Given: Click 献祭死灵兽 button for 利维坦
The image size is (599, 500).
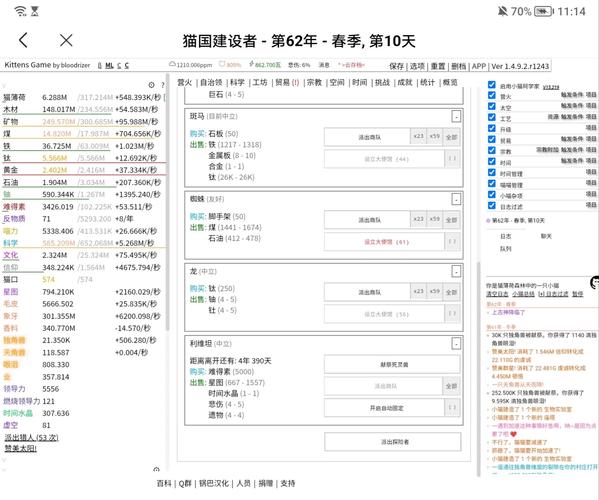Looking at the screenshot, I should point(393,364).
